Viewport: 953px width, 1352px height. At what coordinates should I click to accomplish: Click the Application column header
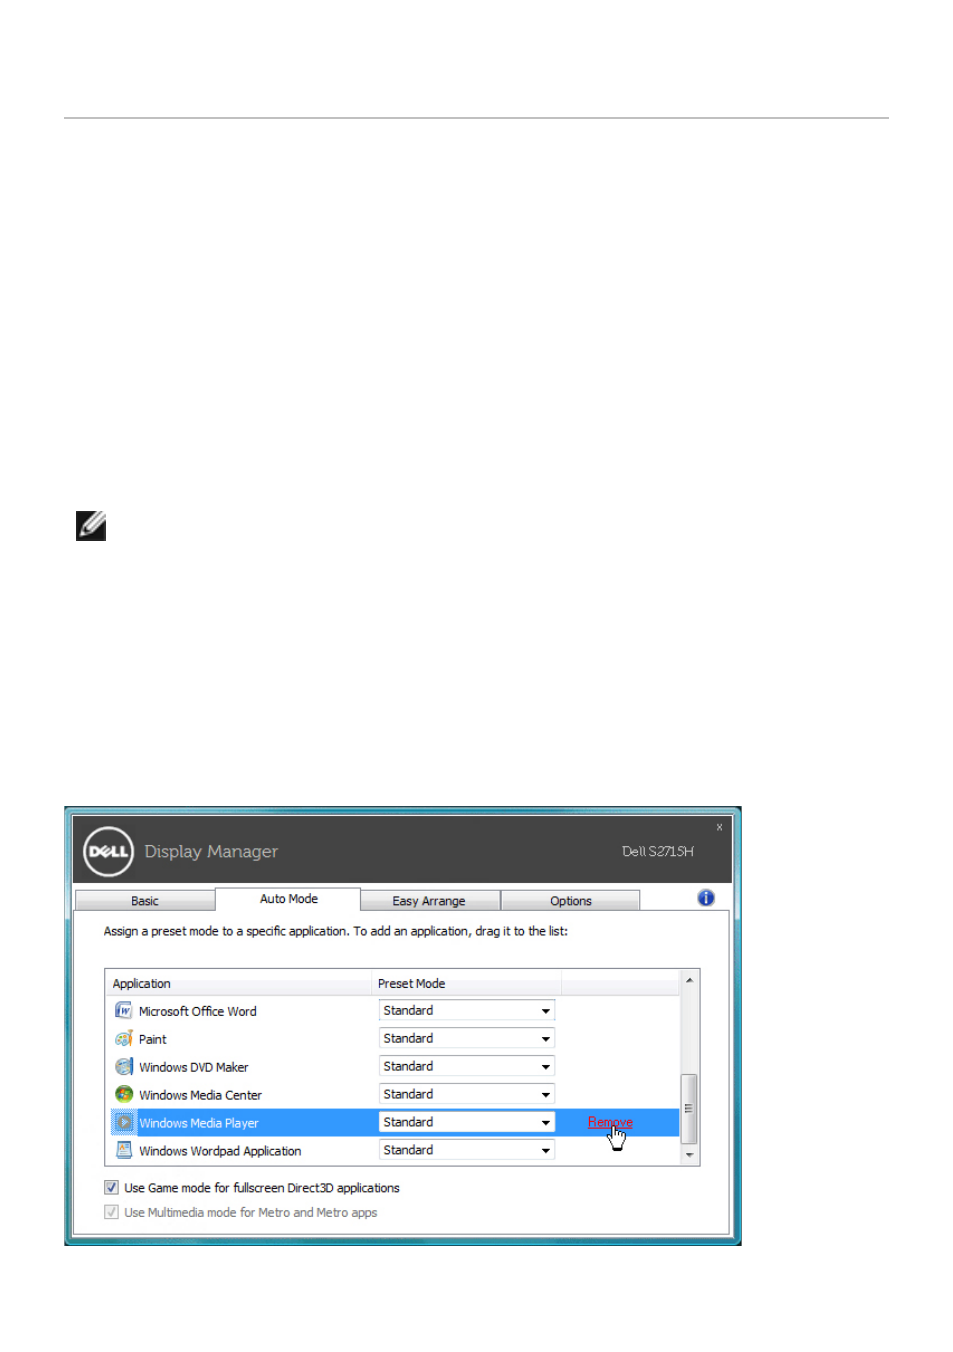coord(238,983)
